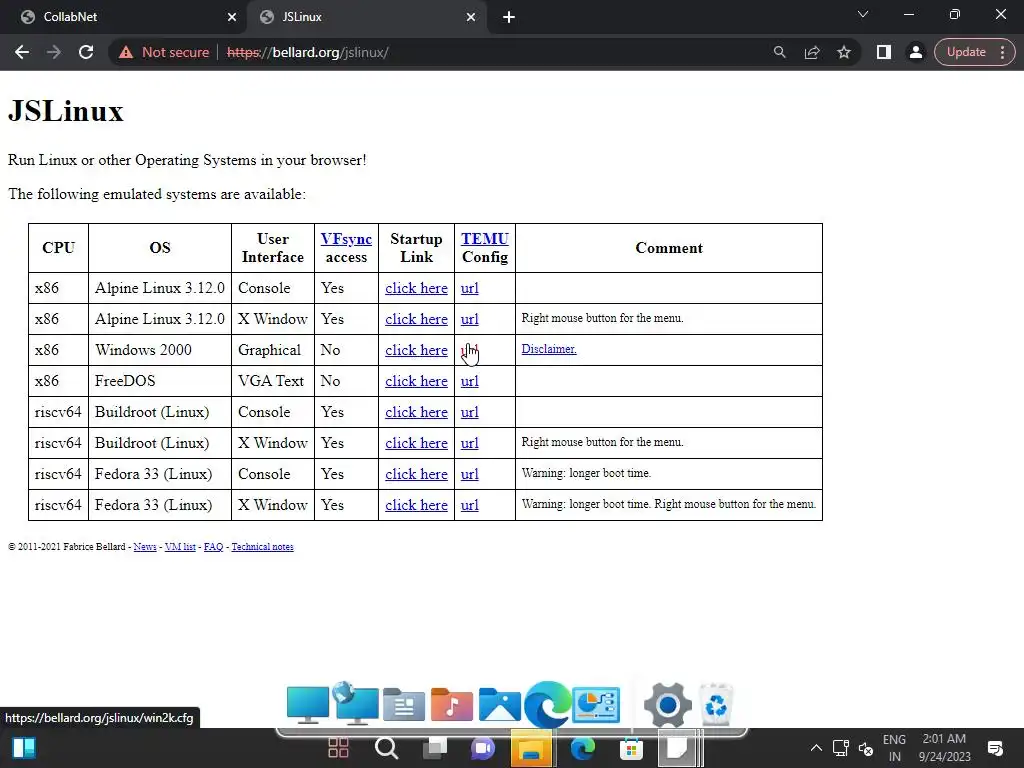Open url config for Buildroot Console
The width and height of the screenshot is (1024, 768).
tap(470, 412)
